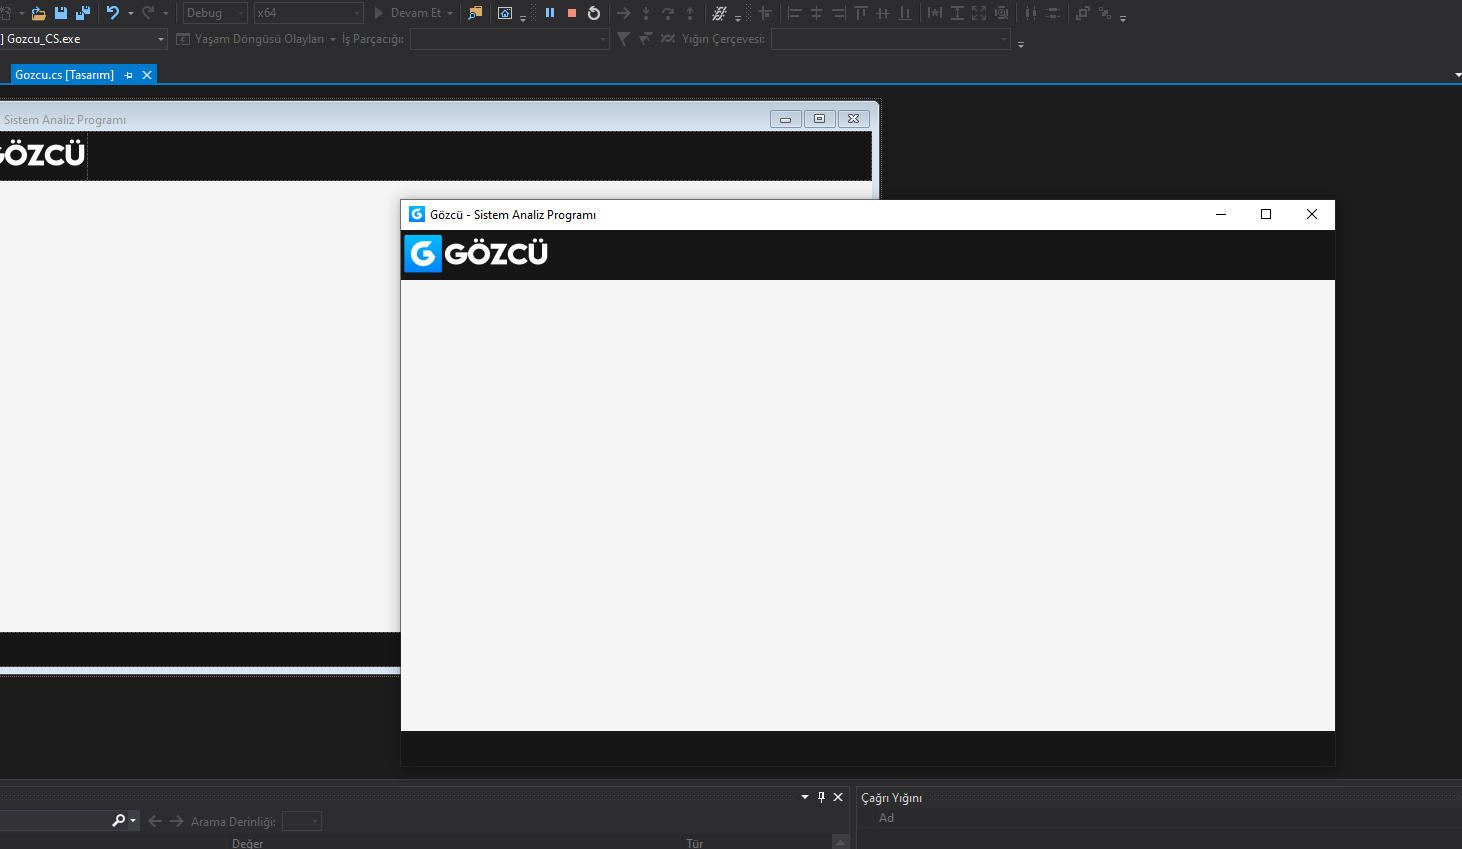Select the designer form's GÖZCÜ logo picture
This screenshot has width=1462, height=849.
click(x=43, y=155)
